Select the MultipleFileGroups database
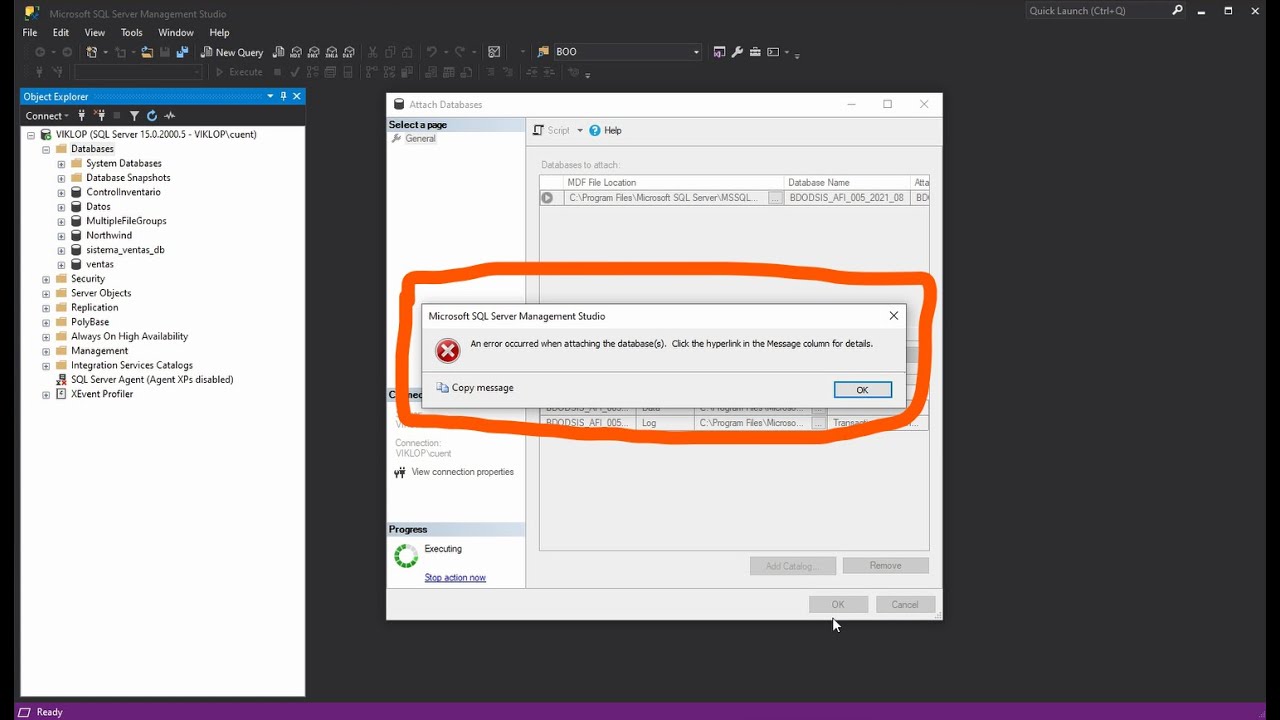The width and height of the screenshot is (1280, 720). pos(126,221)
